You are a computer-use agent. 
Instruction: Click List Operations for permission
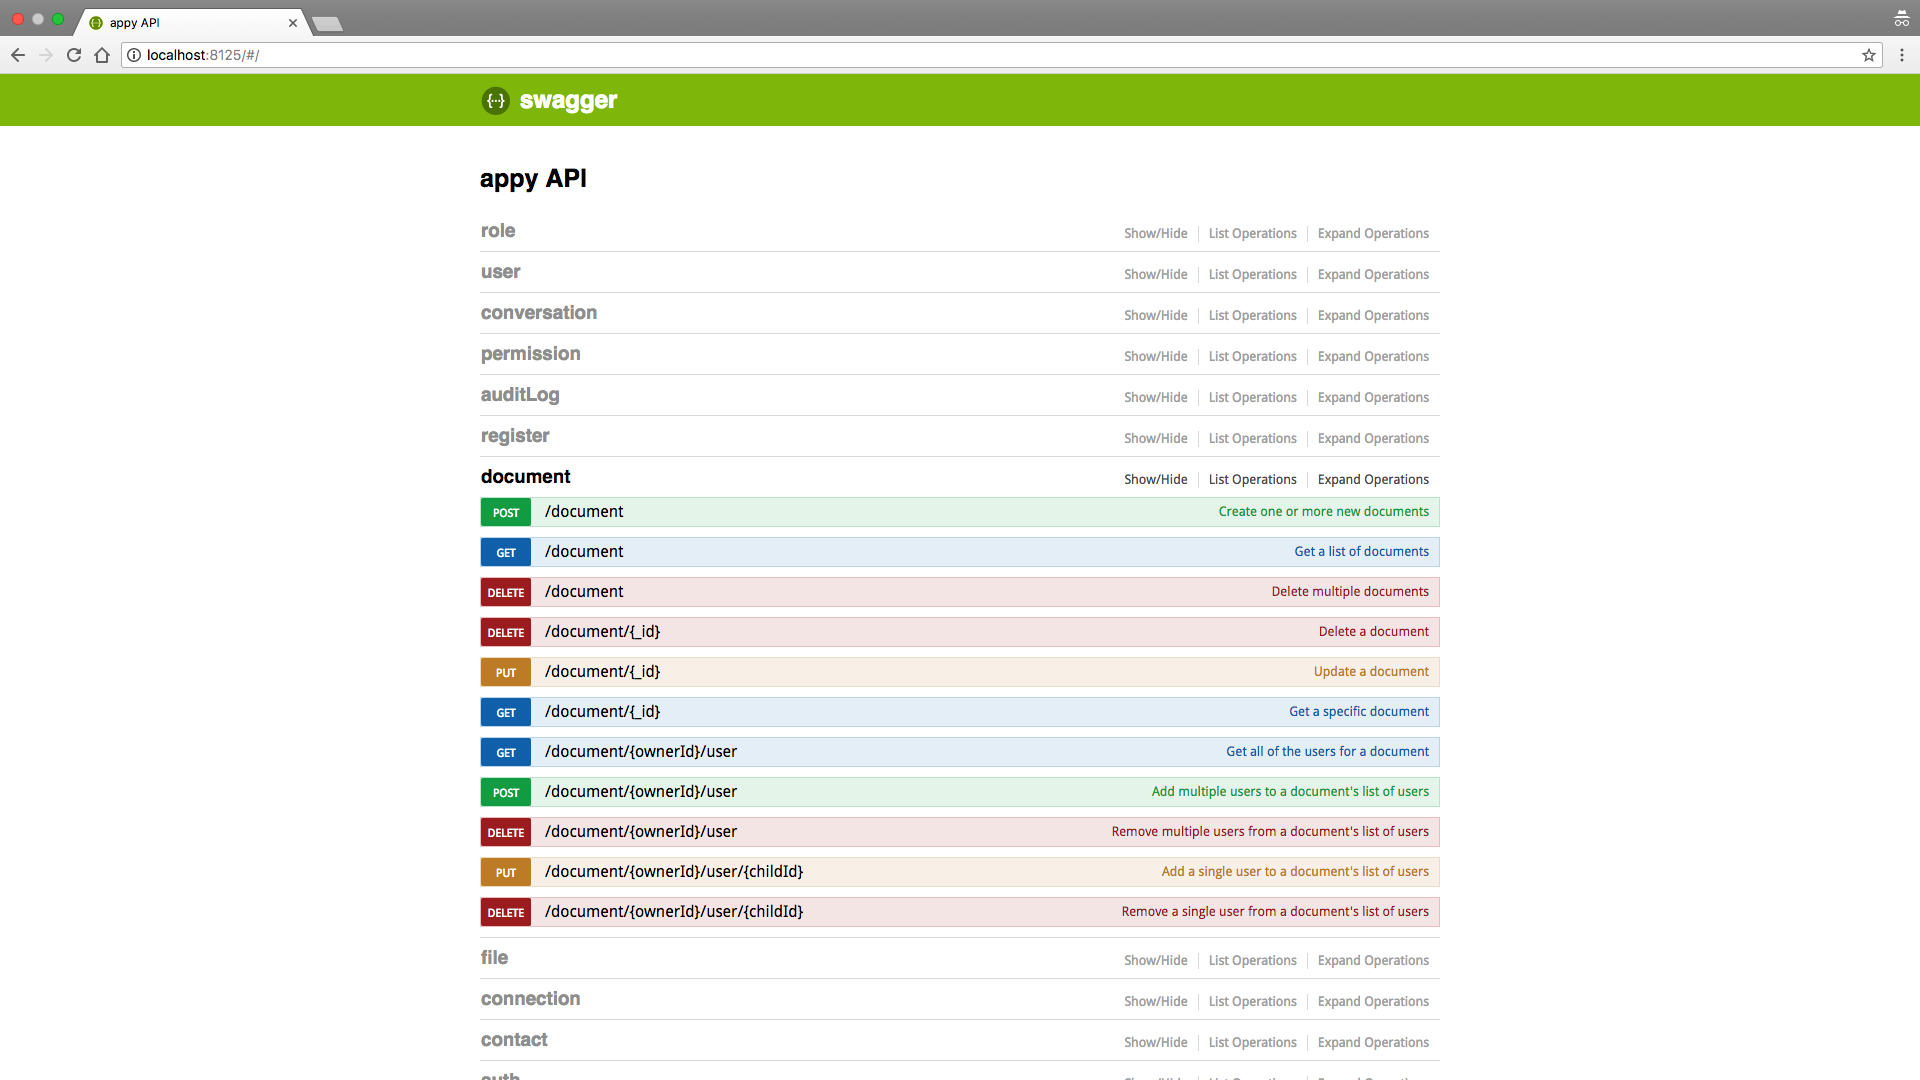(1252, 356)
